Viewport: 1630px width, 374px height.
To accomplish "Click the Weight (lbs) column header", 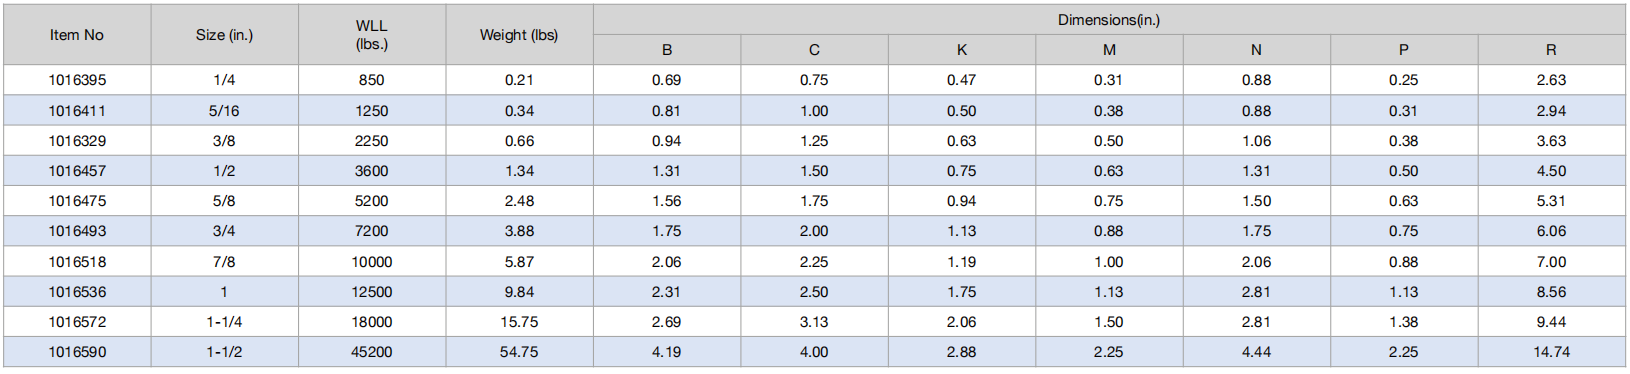I will pyautogui.click(x=519, y=35).
